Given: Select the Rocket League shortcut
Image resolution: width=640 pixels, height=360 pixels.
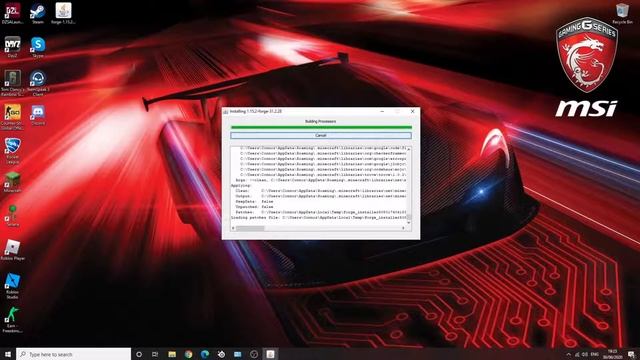Looking at the screenshot, I should [x=12, y=151].
